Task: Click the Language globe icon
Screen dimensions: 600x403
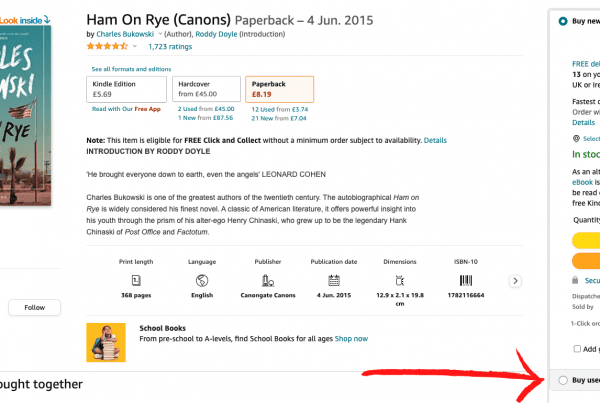Action: point(202,281)
